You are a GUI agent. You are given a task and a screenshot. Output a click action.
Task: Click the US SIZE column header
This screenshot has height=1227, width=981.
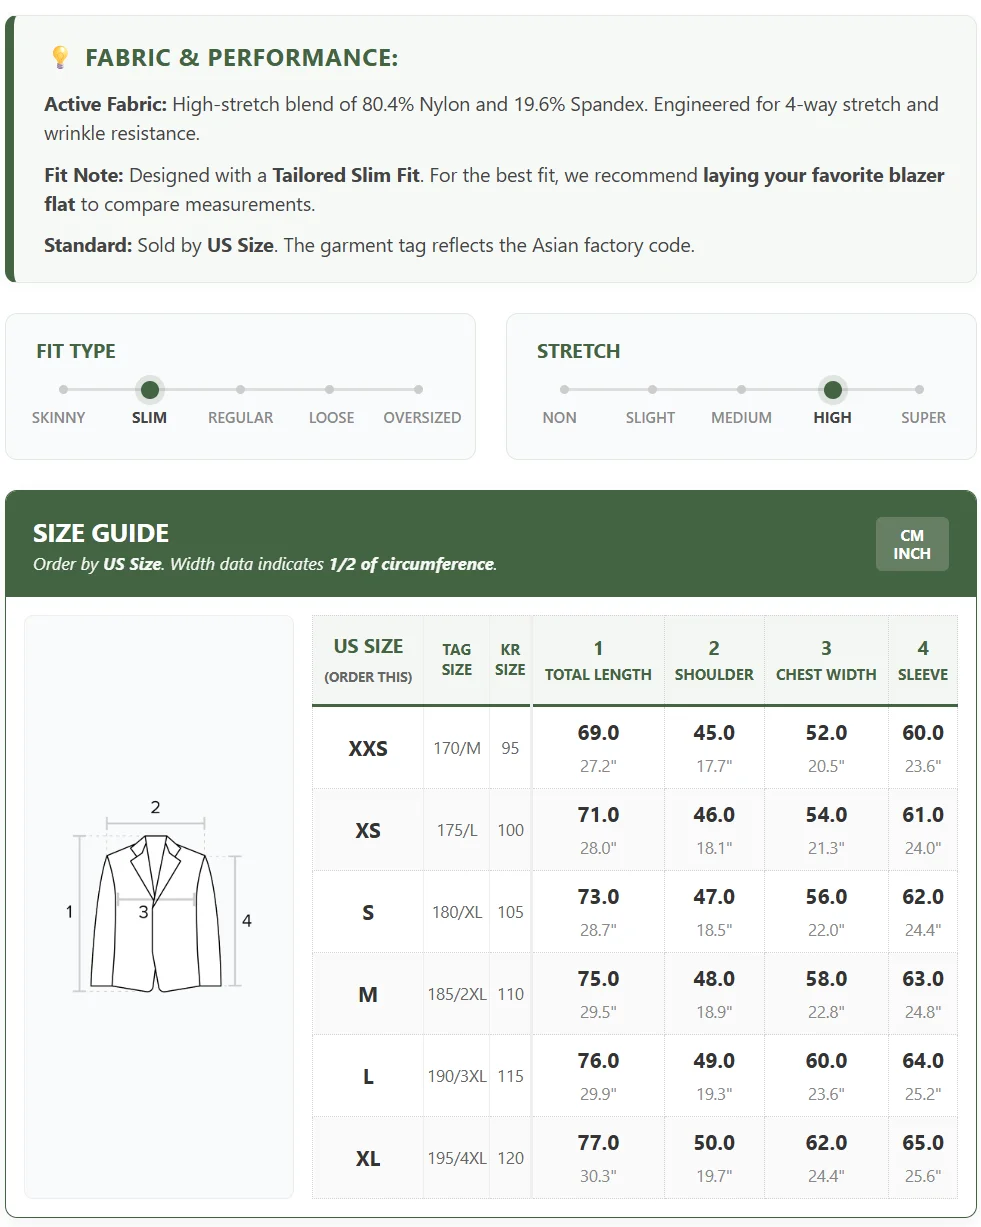[368, 660]
